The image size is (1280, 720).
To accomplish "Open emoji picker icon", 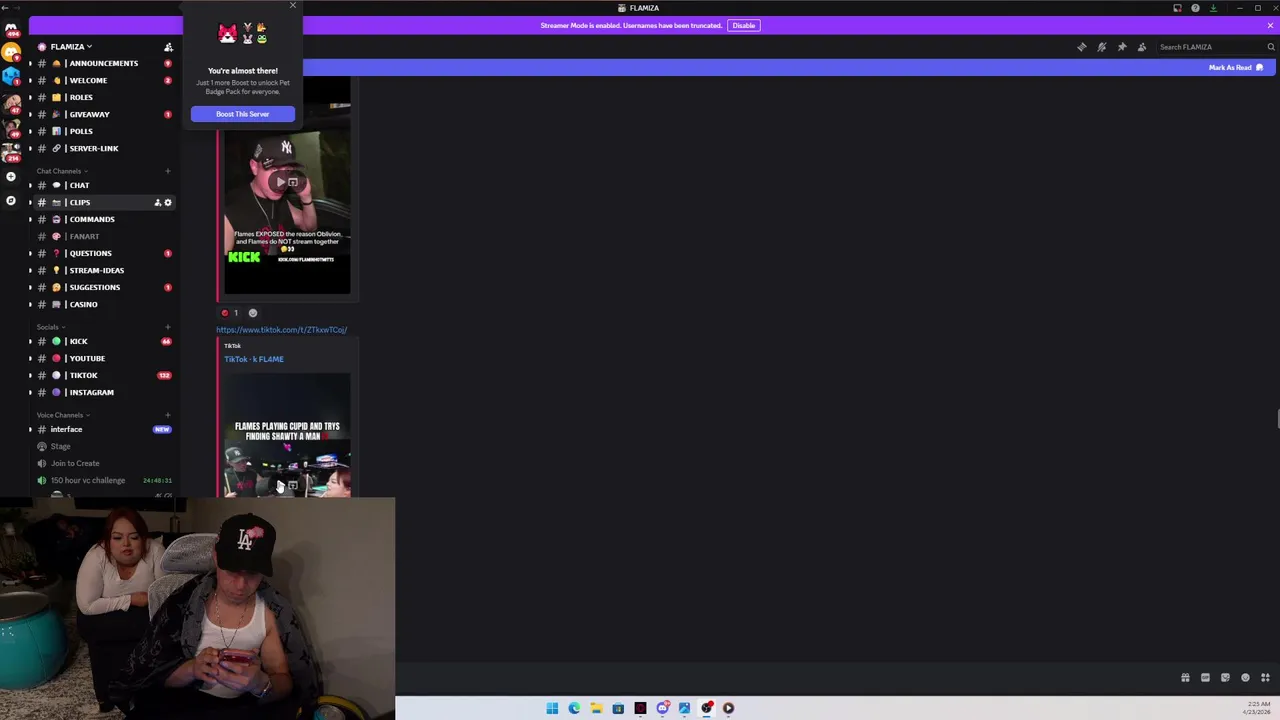I will click(x=1245, y=678).
